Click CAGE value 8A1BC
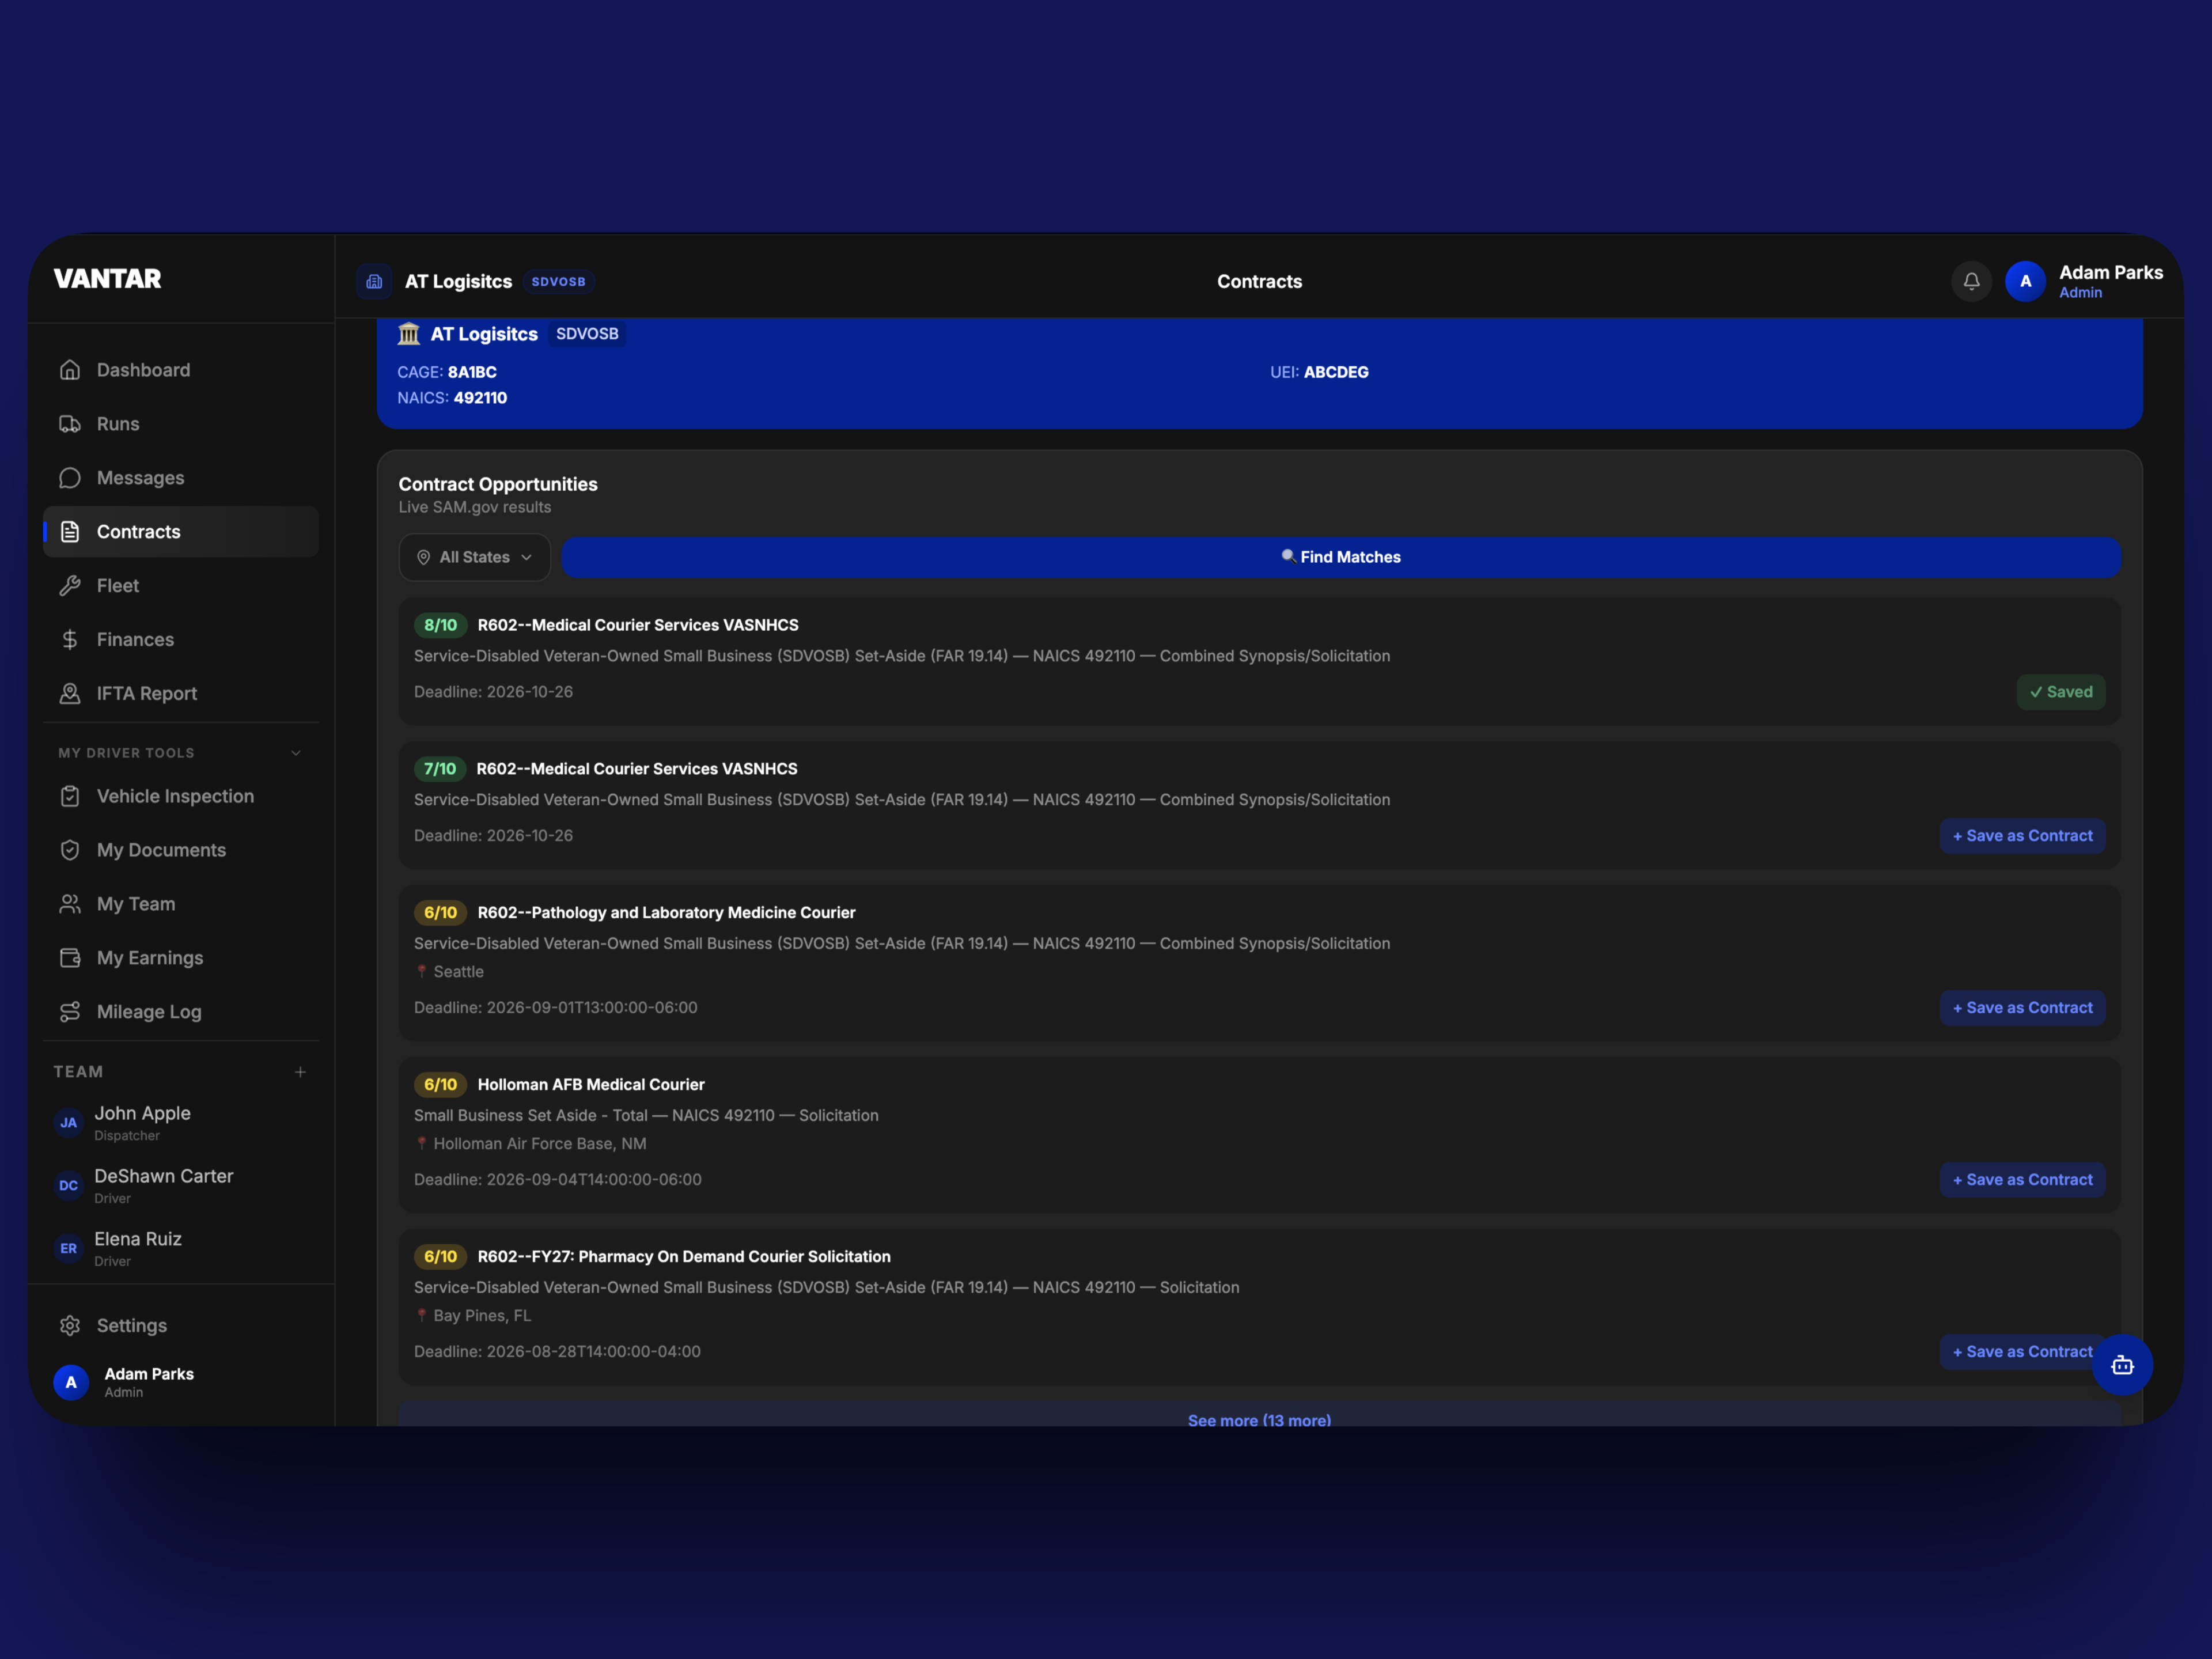 tap(472, 372)
